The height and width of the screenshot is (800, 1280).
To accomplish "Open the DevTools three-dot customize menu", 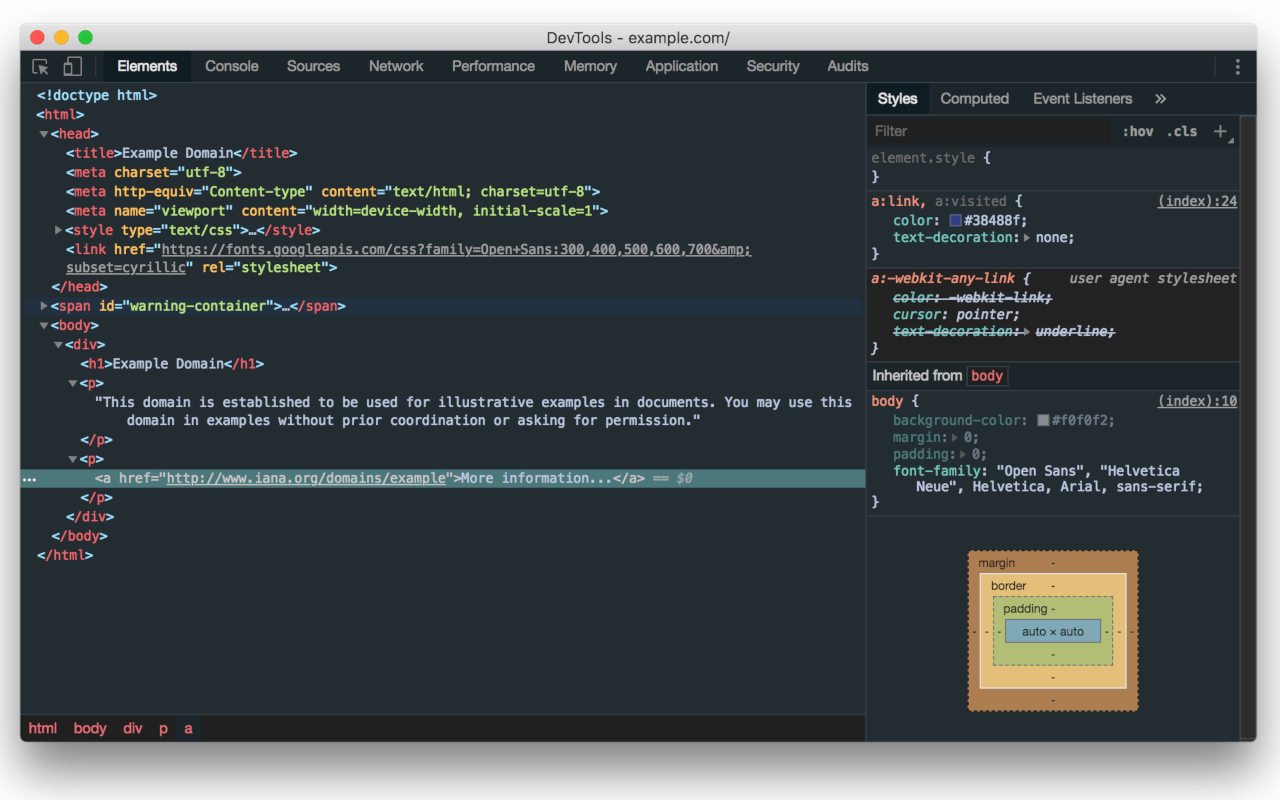I will click(1237, 67).
